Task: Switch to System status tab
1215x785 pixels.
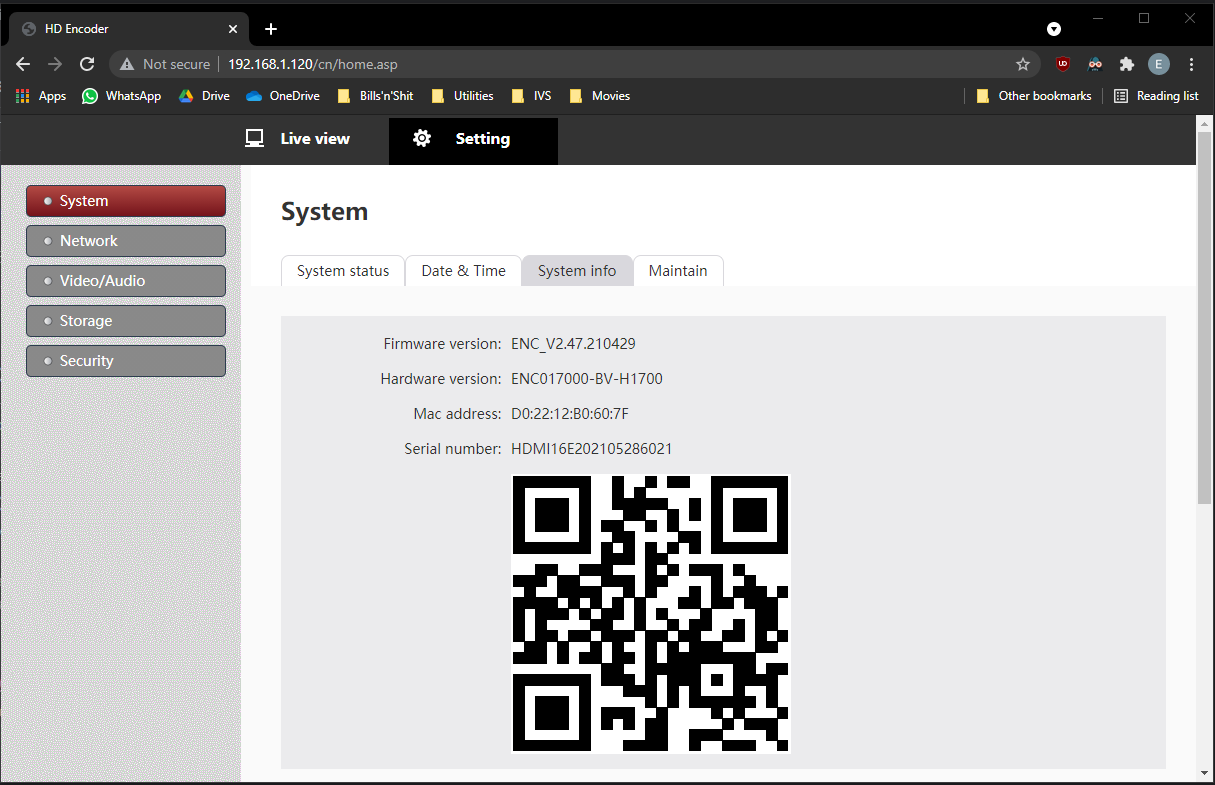Action: (343, 271)
